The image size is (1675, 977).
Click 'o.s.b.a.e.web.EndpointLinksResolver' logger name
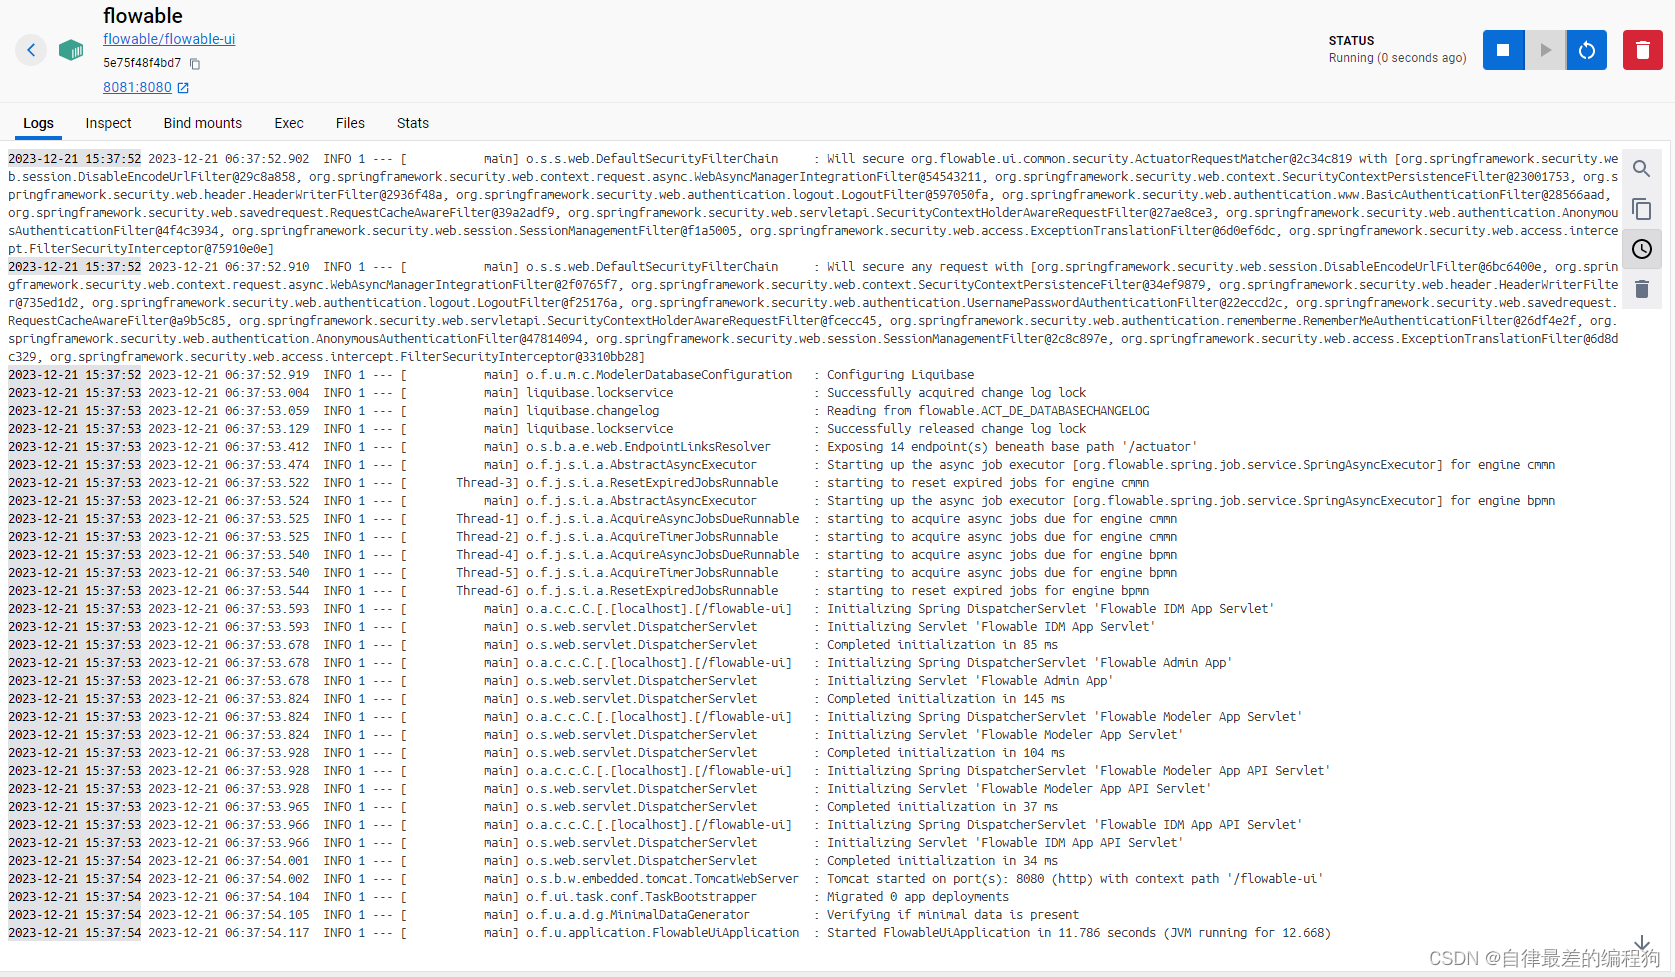coord(649,447)
